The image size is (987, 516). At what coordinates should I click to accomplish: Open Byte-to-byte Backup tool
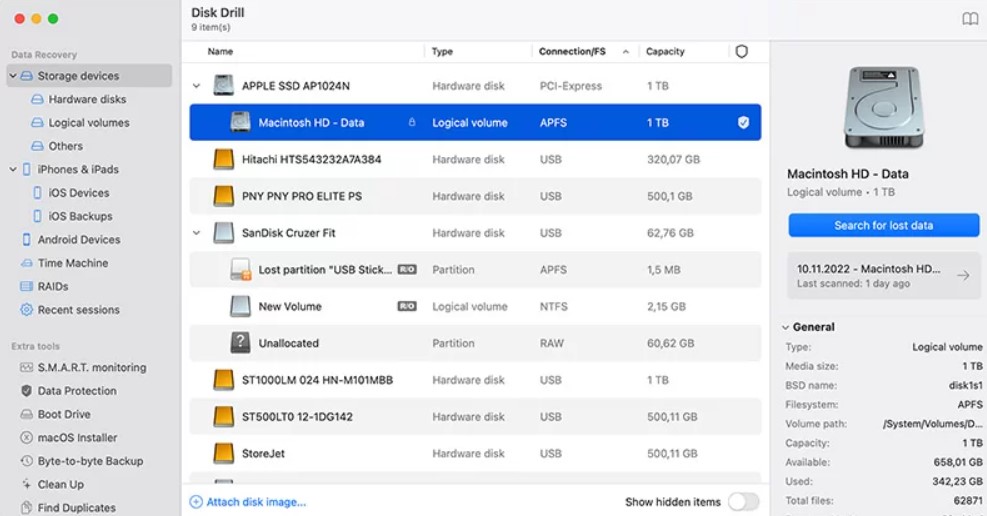pos(90,461)
